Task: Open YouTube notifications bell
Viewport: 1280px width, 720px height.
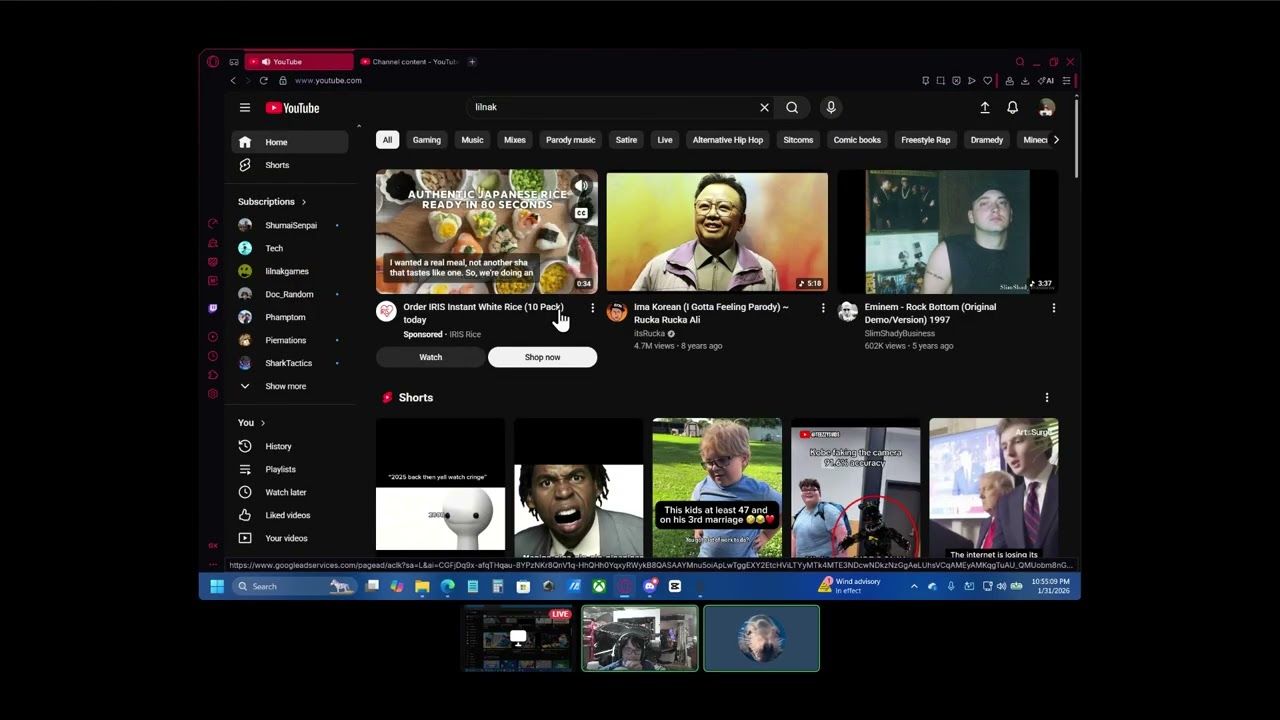Action: click(1013, 107)
